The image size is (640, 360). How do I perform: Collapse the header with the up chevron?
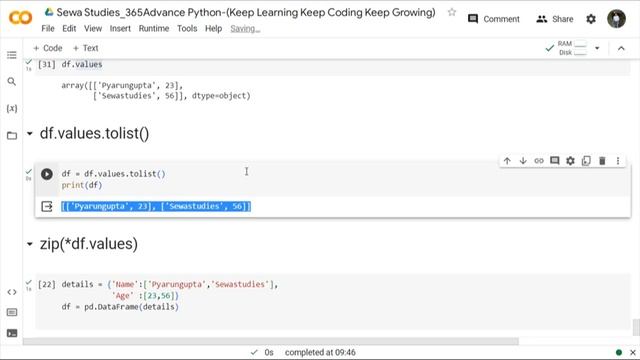621,48
